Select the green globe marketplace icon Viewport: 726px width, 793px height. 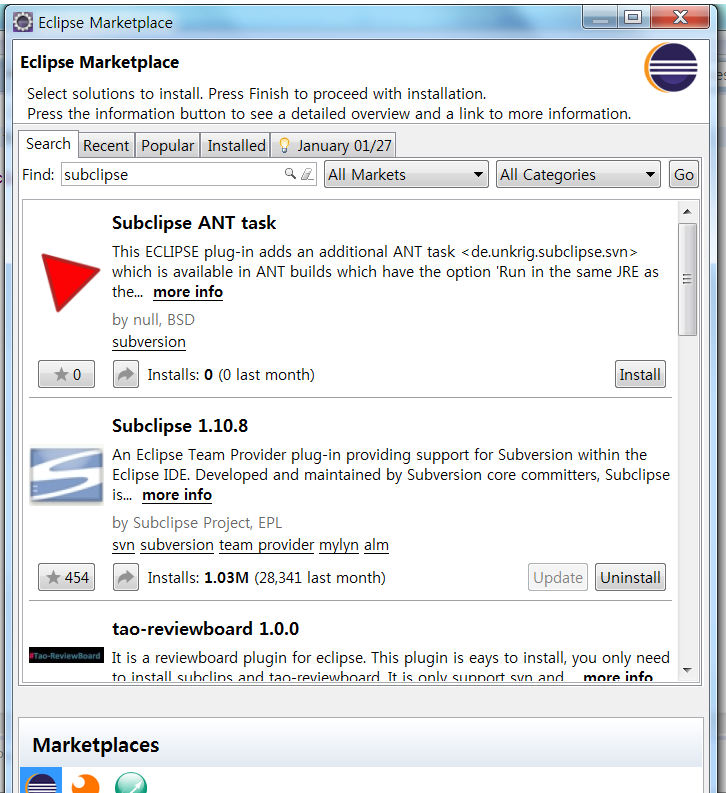click(x=131, y=783)
